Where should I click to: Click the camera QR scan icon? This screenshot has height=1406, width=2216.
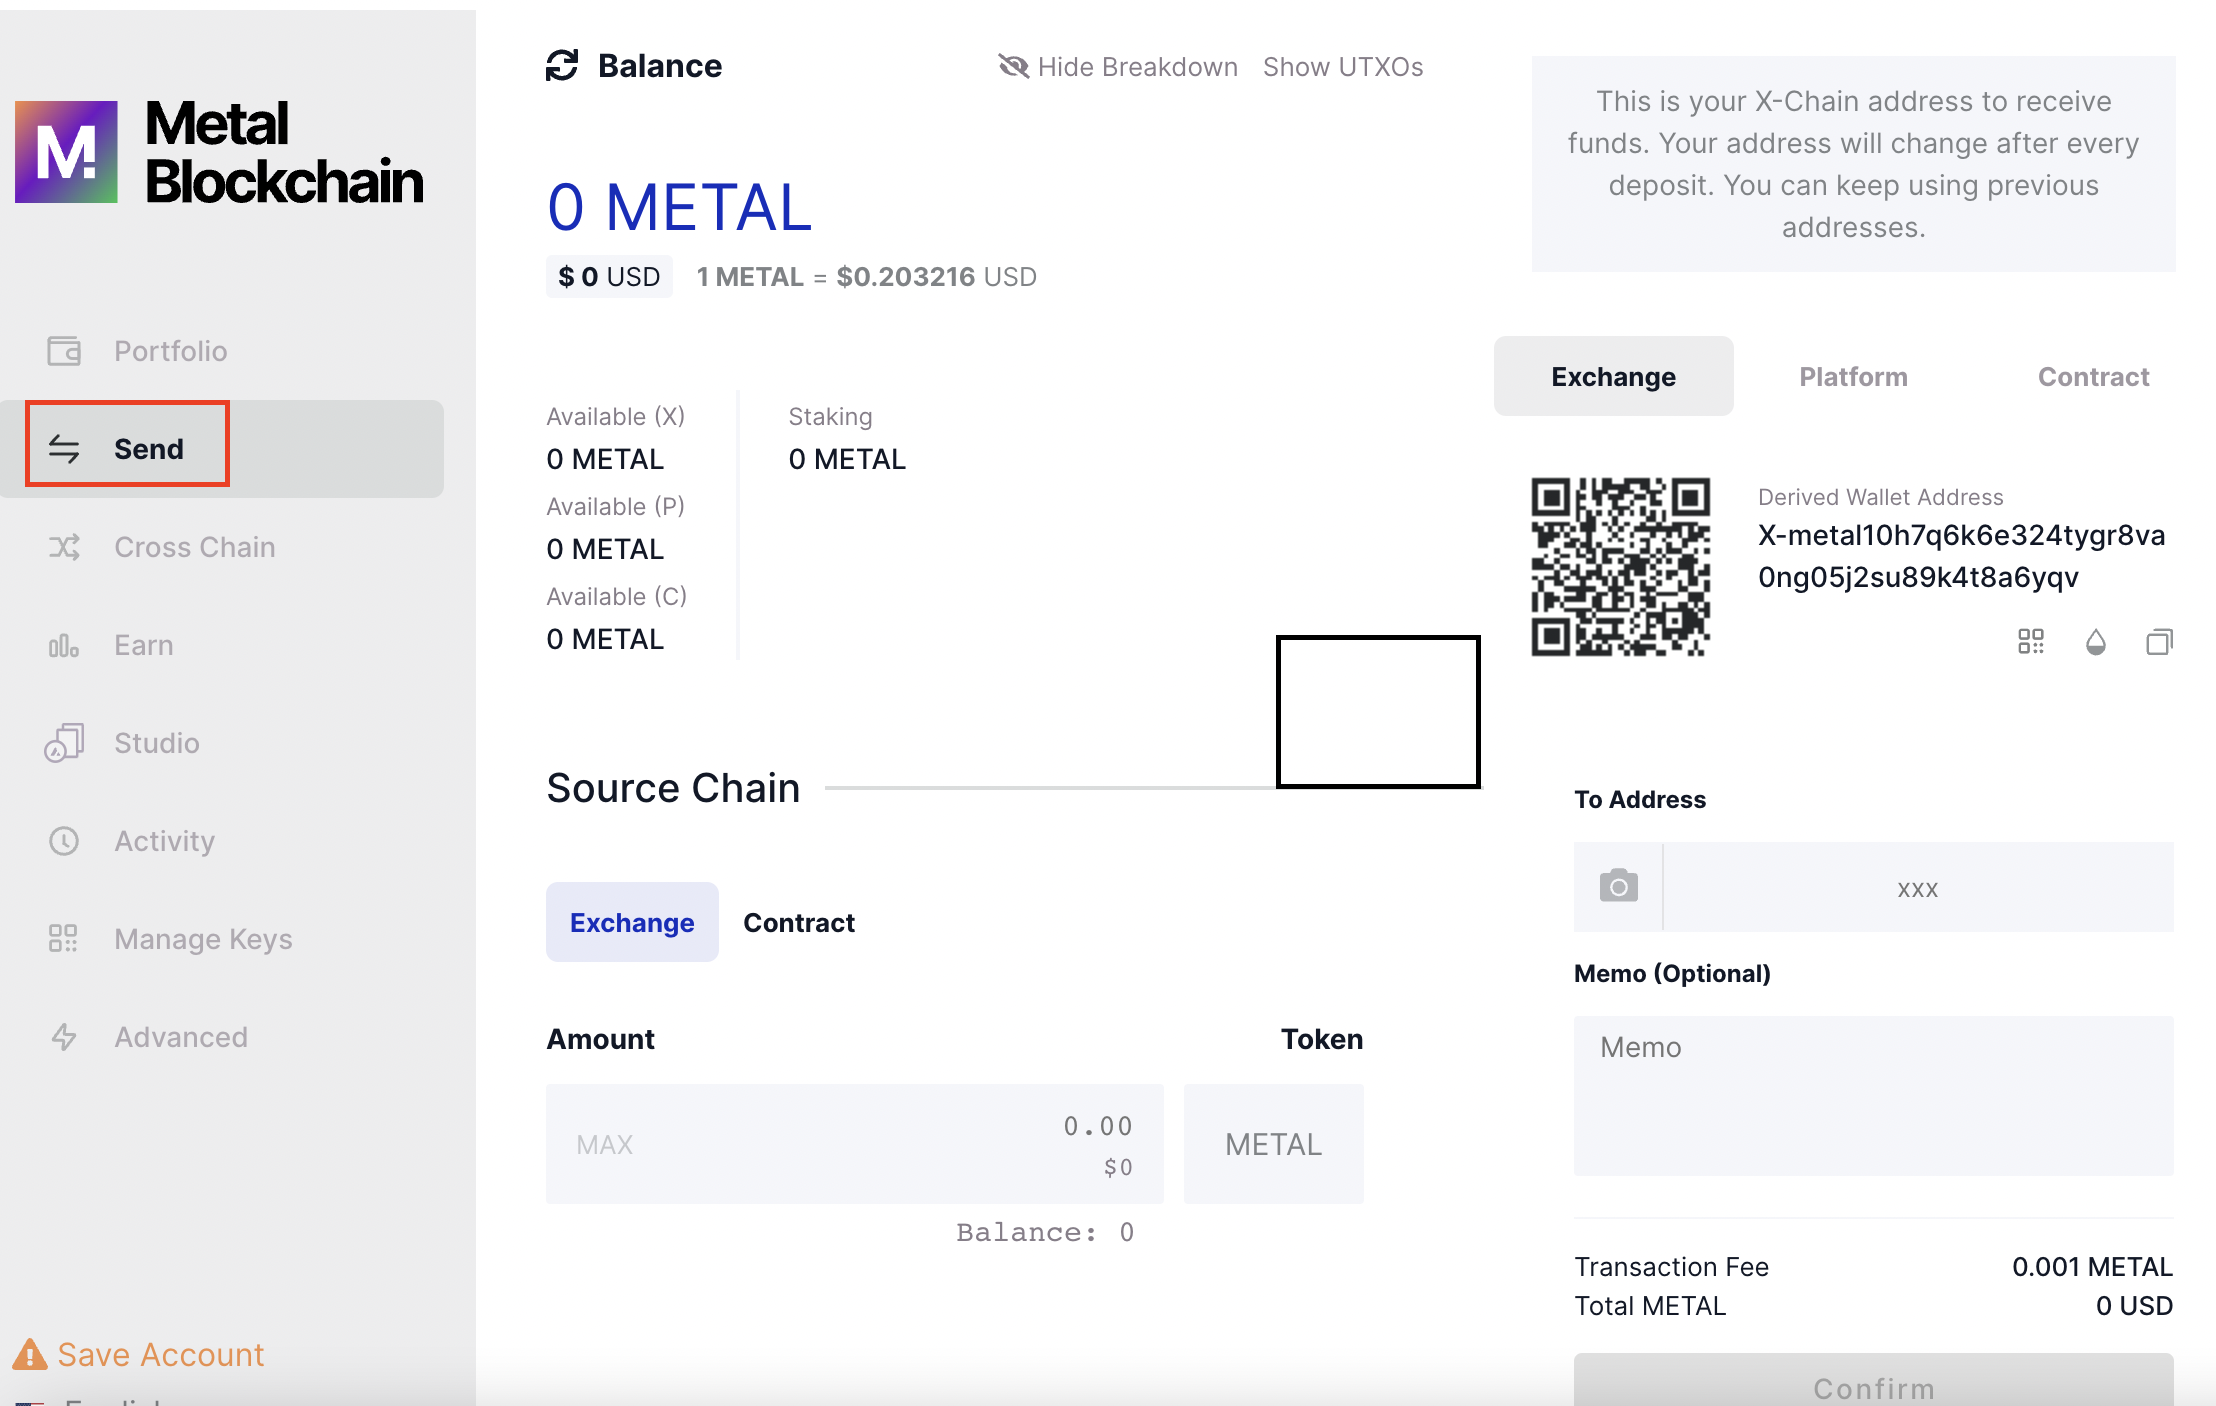(x=1618, y=886)
